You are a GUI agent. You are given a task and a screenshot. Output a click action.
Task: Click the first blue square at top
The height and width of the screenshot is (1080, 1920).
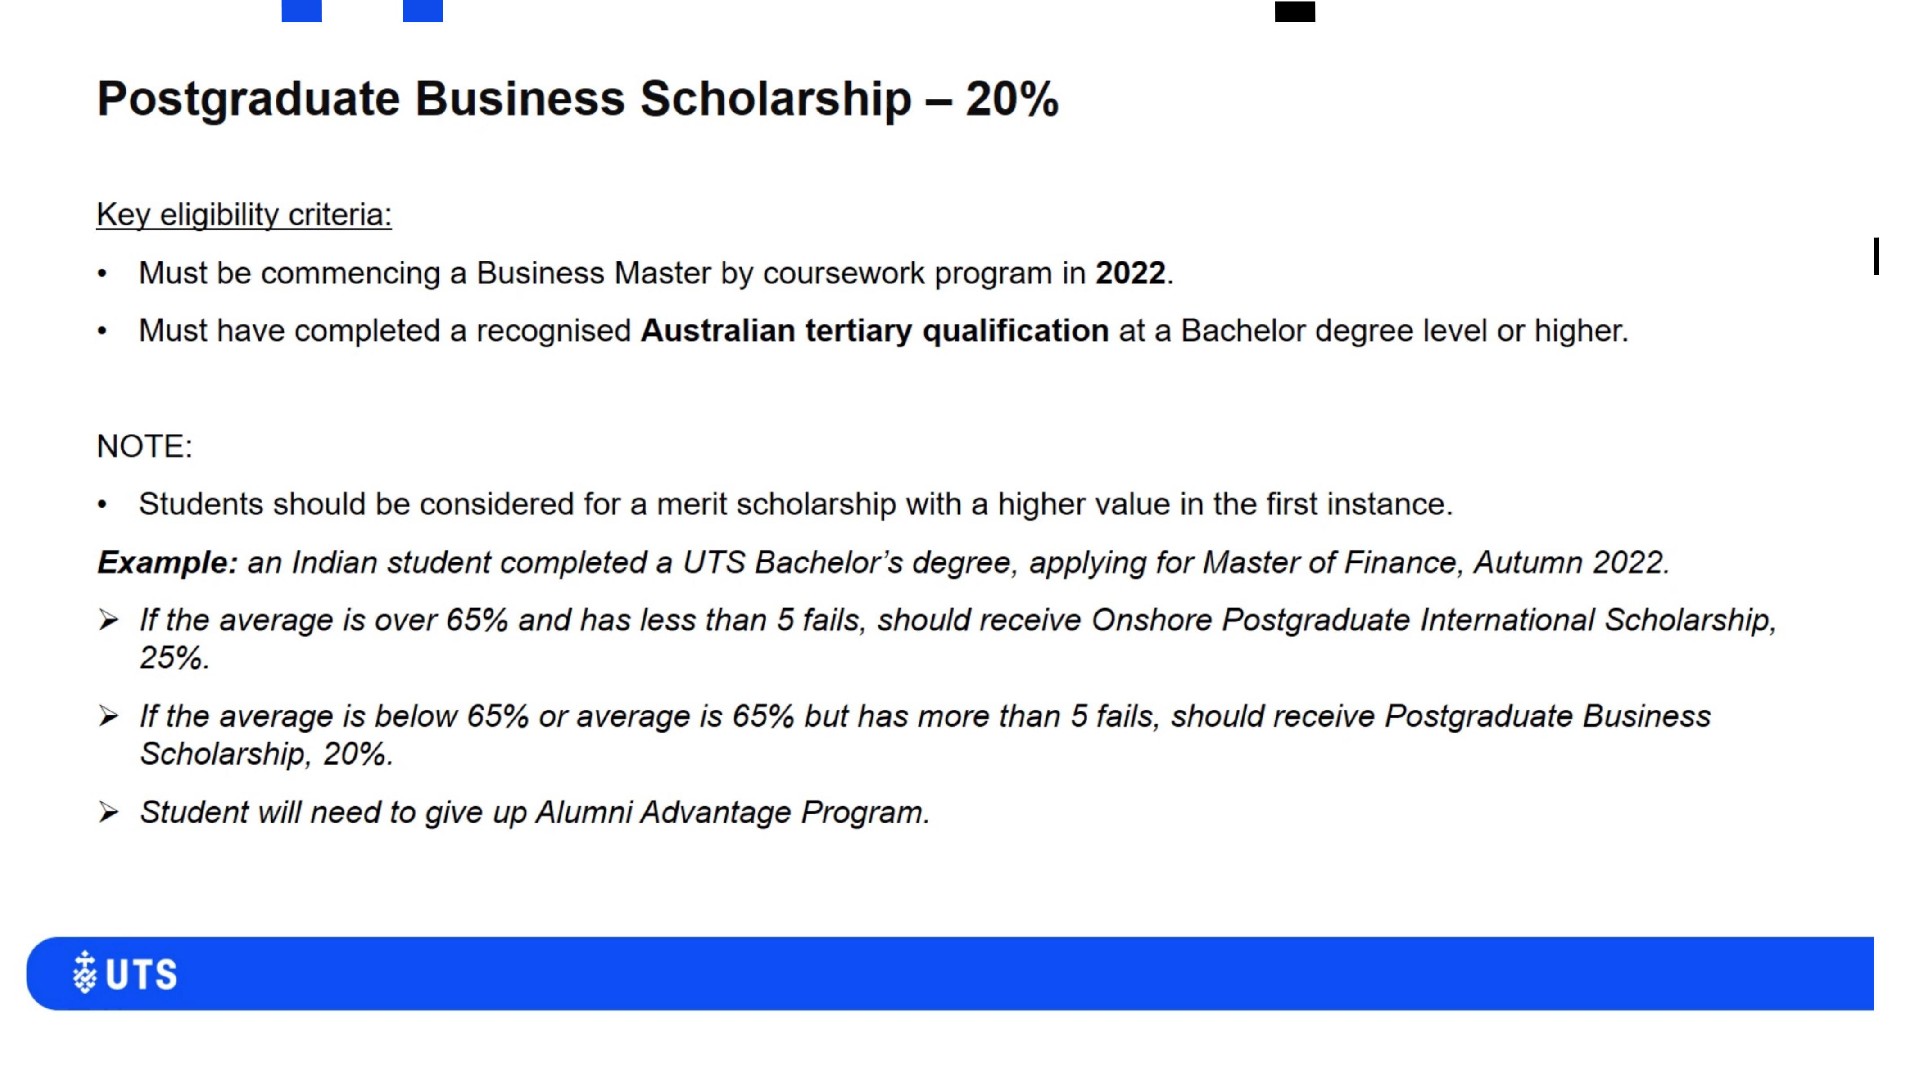click(302, 10)
